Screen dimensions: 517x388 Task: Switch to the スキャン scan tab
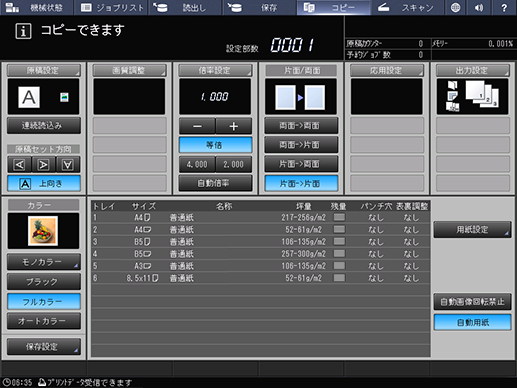click(407, 7)
